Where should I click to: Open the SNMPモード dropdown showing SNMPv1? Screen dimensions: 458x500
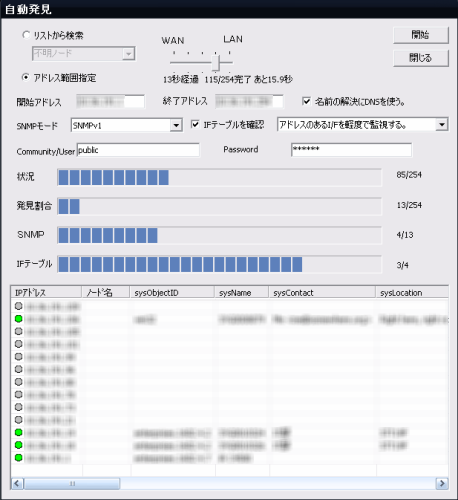pyautogui.click(x=126, y=125)
